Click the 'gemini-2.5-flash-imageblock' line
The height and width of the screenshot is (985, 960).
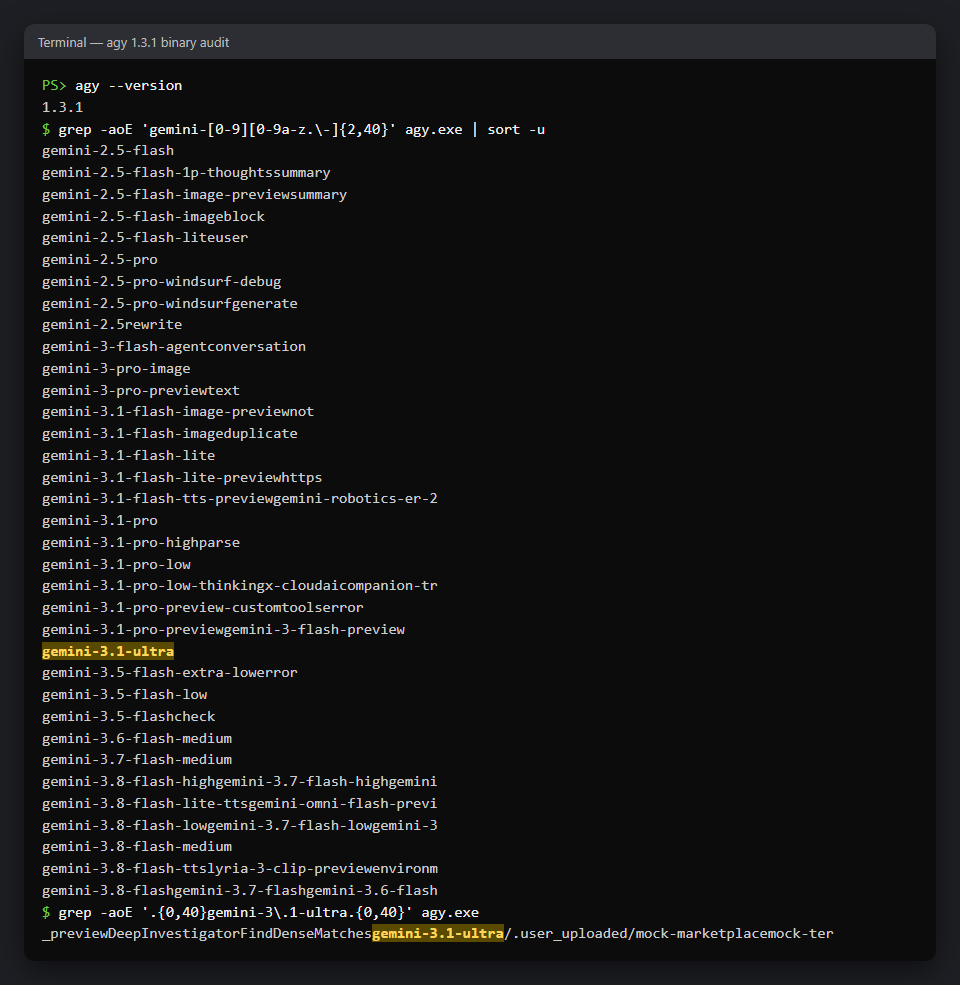click(153, 216)
